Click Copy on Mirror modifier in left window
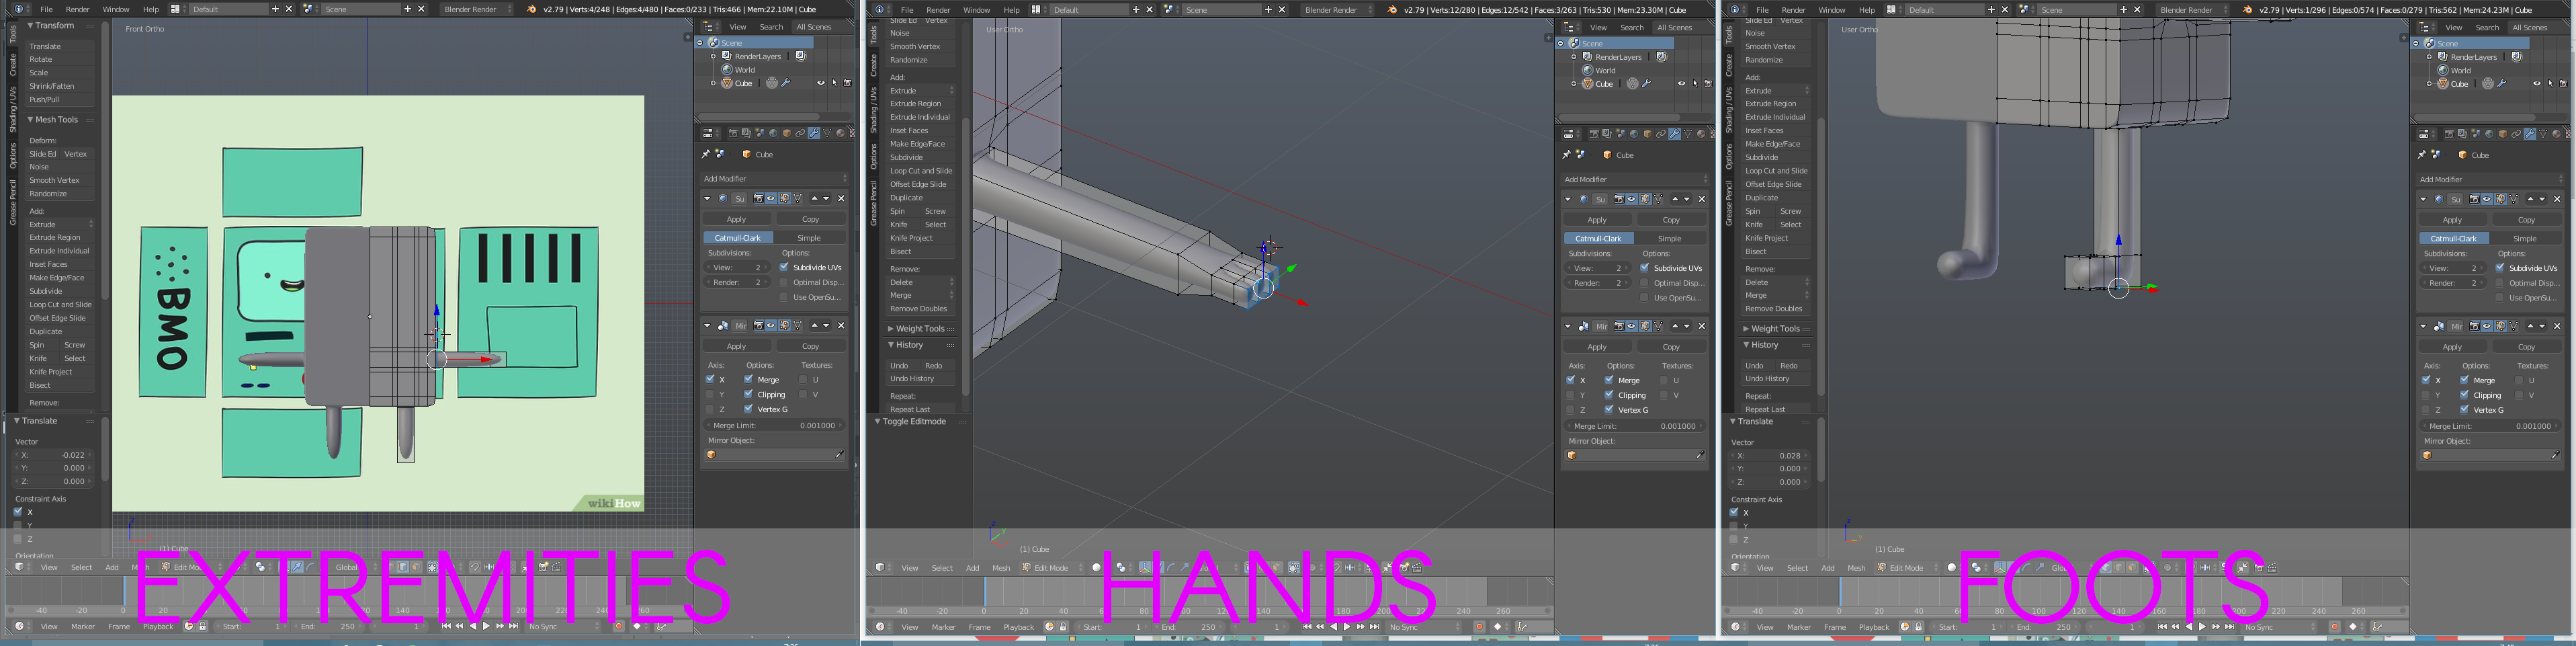2576x646 pixels. pyautogui.click(x=811, y=346)
